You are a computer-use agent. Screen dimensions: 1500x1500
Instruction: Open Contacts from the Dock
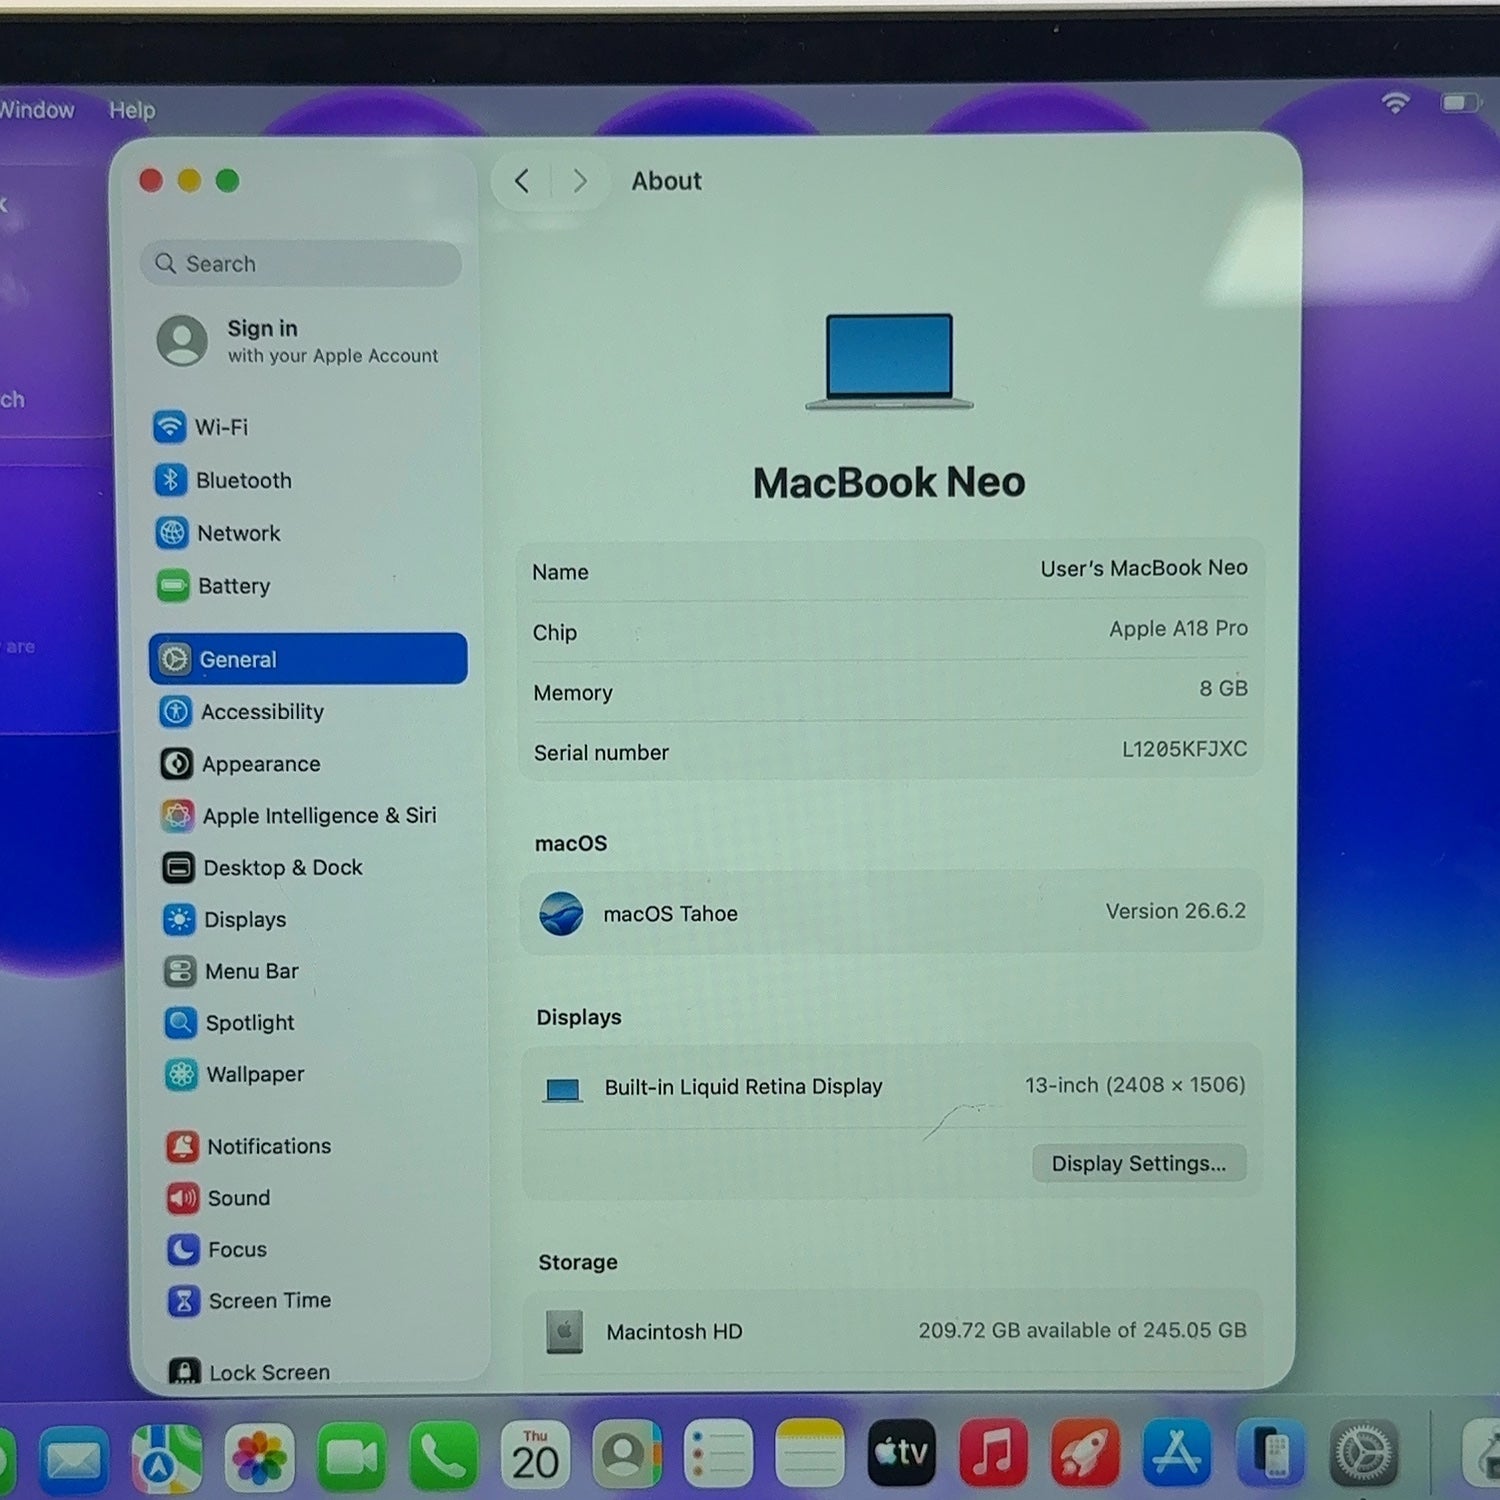627,1454
